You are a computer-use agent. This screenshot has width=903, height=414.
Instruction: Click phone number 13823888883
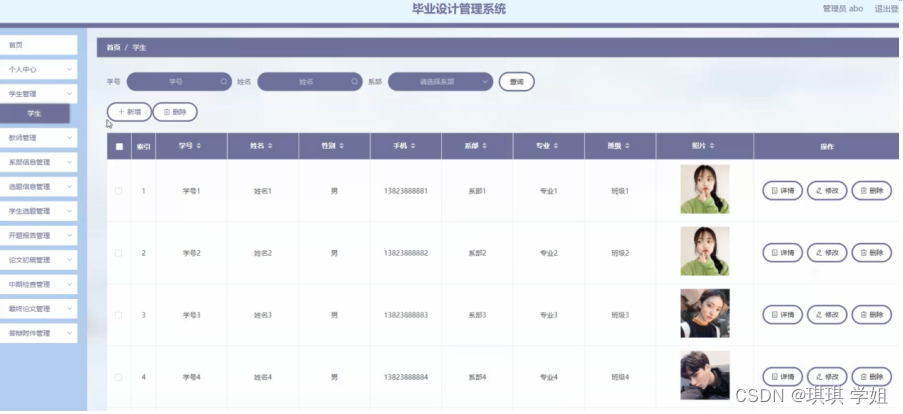pos(406,315)
